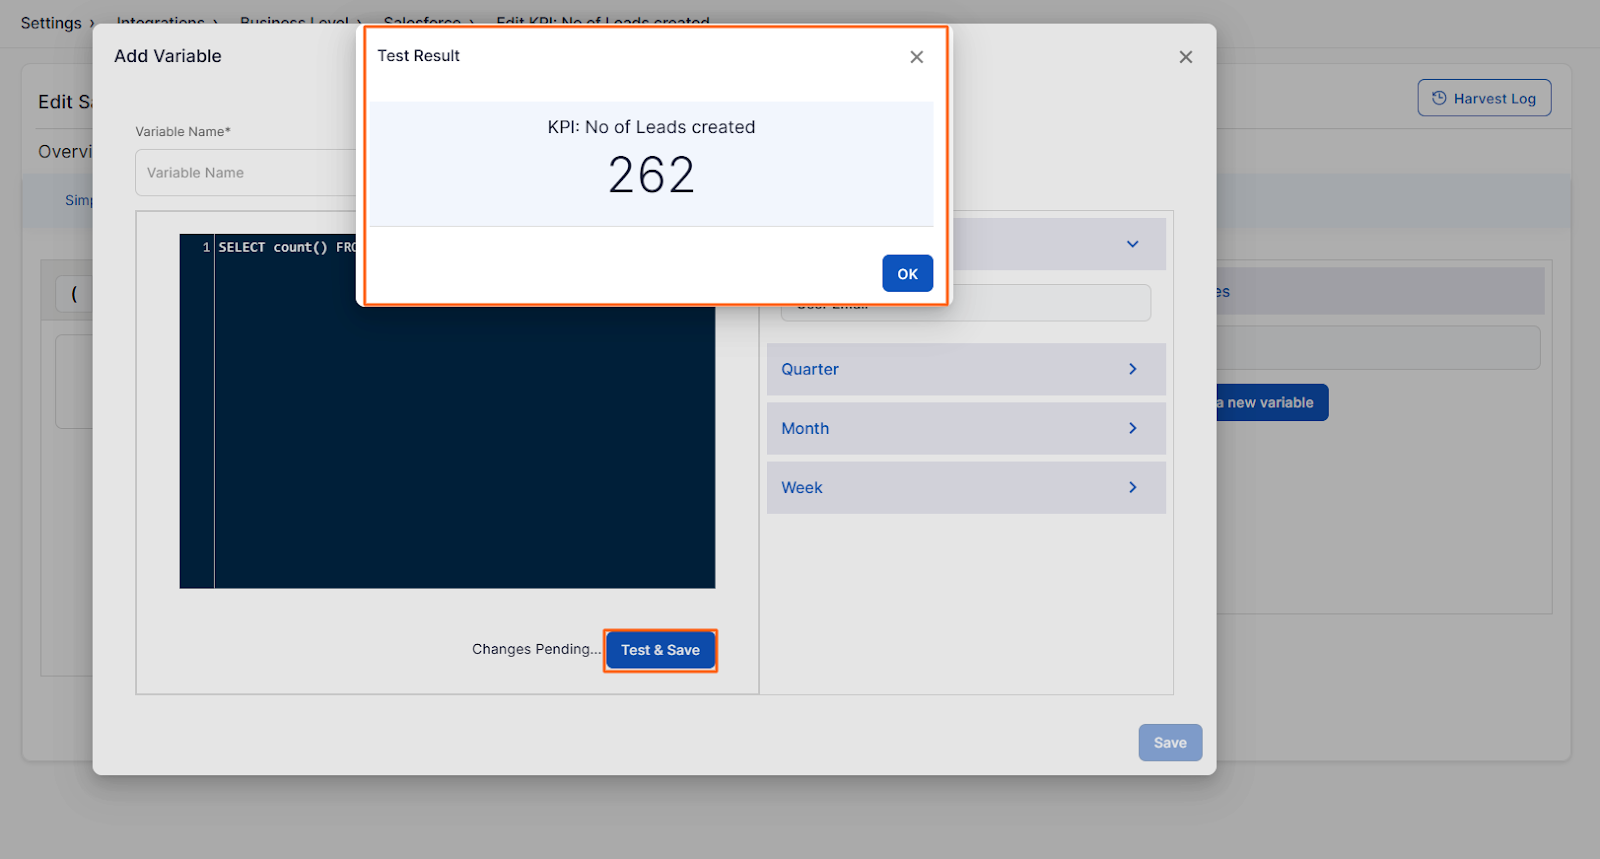Click the "KPI: No of Leads created" label

tap(651, 127)
